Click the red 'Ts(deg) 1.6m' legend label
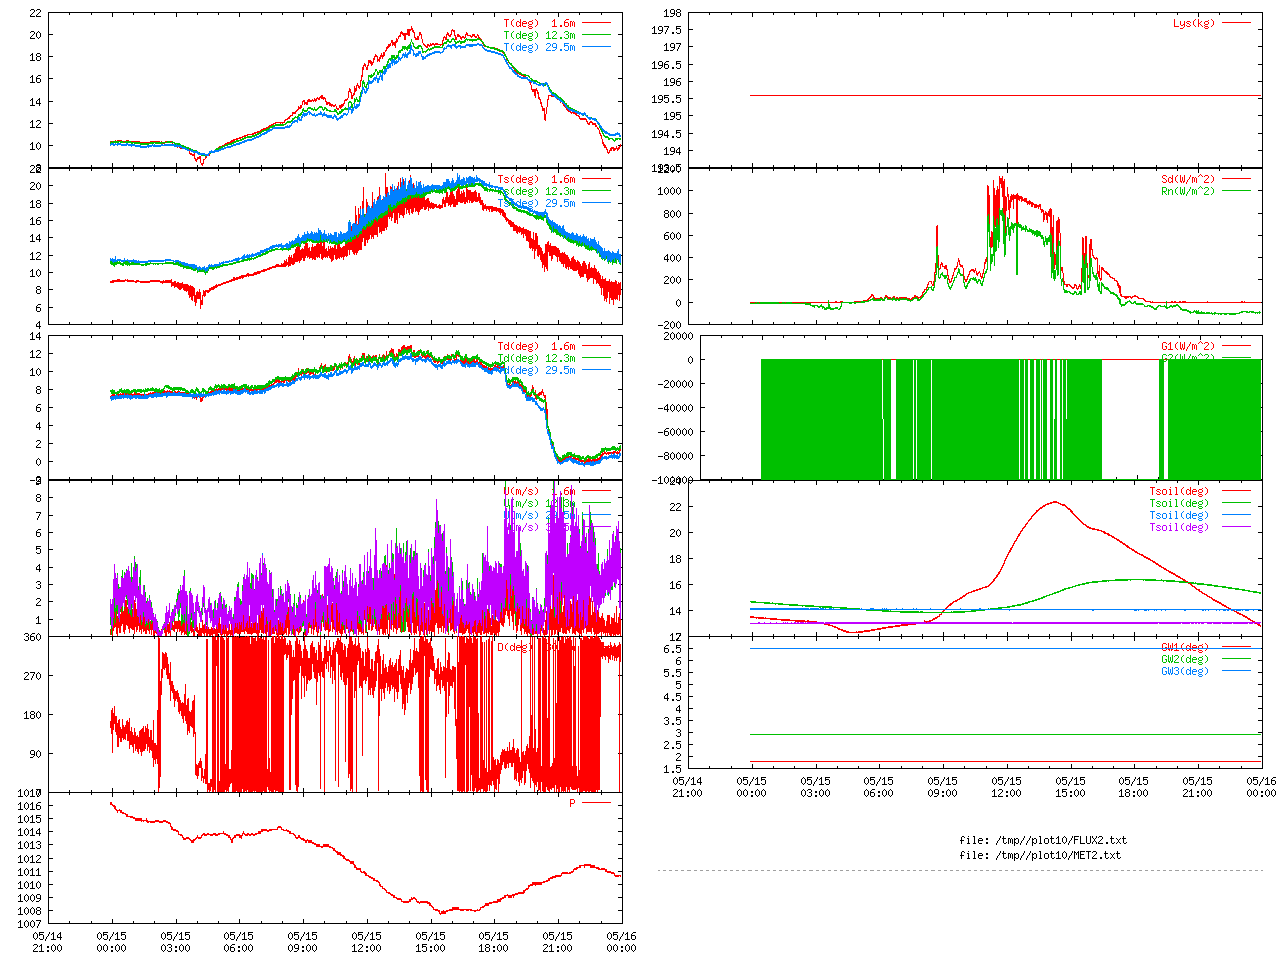Image resolution: width=1280 pixels, height=960 pixels. click(536, 180)
